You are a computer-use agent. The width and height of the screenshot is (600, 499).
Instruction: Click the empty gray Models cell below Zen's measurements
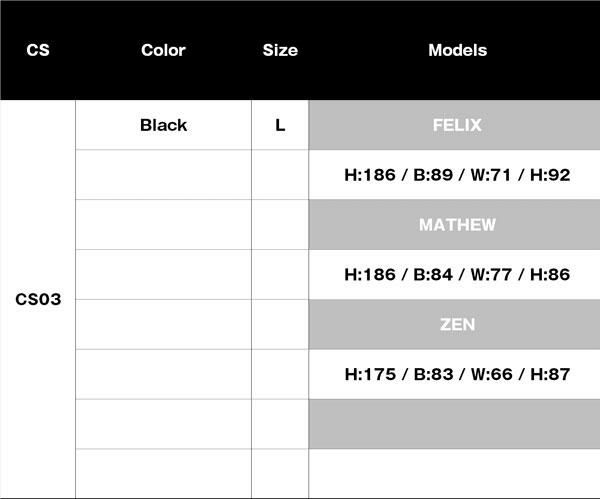(457, 424)
